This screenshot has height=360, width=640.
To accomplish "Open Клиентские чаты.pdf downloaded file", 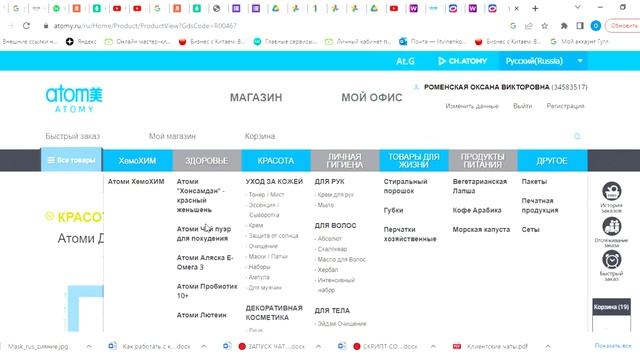I will coord(490,346).
